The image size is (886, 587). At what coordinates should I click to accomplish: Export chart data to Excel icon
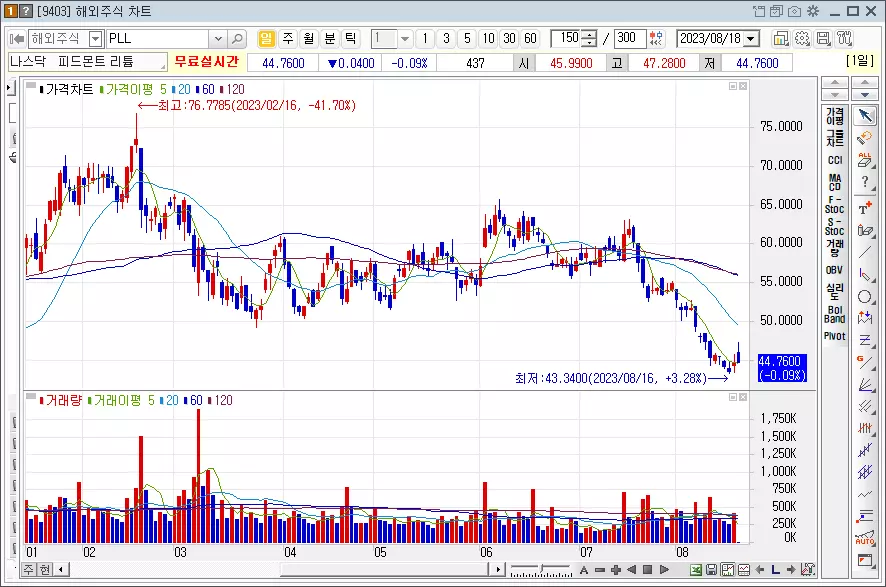pyautogui.click(x=696, y=570)
